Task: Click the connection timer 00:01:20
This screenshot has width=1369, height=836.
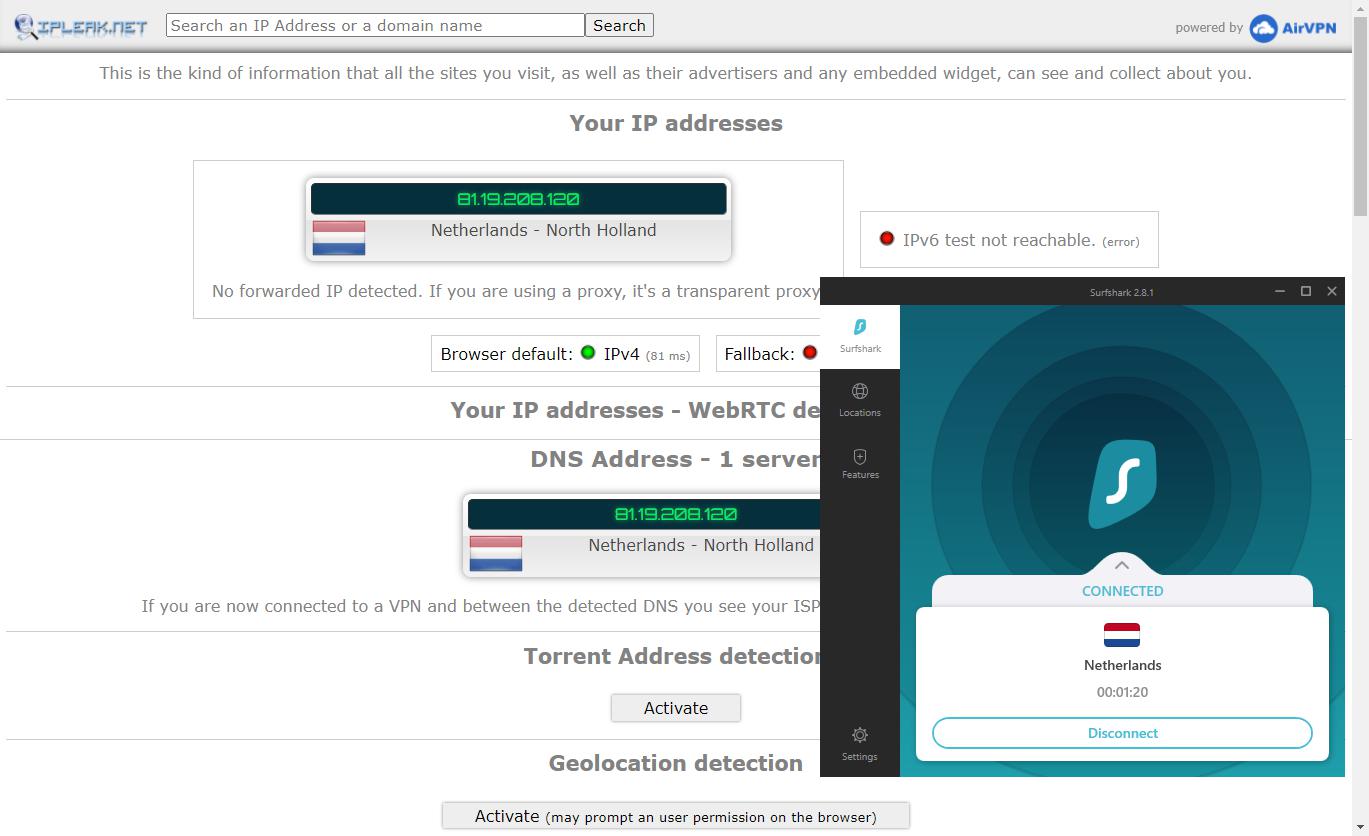Action: pyautogui.click(x=1122, y=692)
